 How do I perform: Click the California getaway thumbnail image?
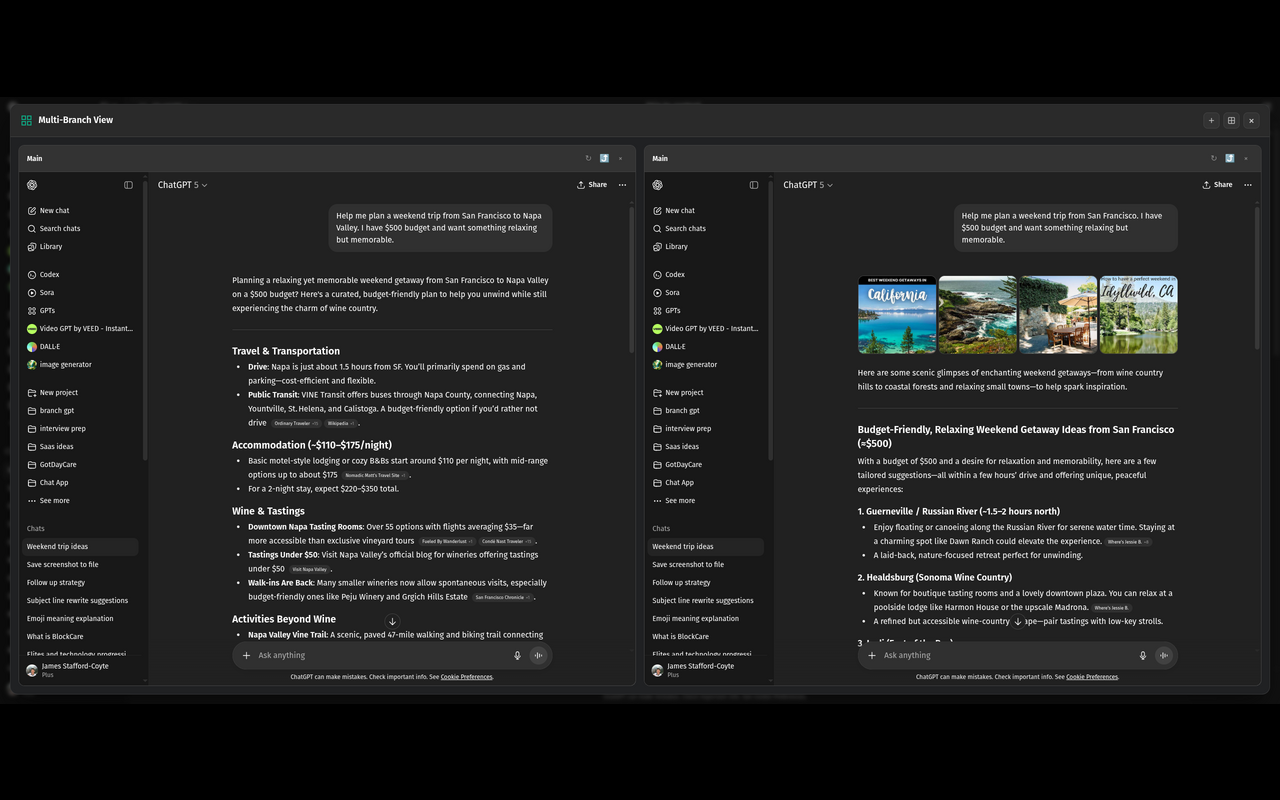(897, 315)
